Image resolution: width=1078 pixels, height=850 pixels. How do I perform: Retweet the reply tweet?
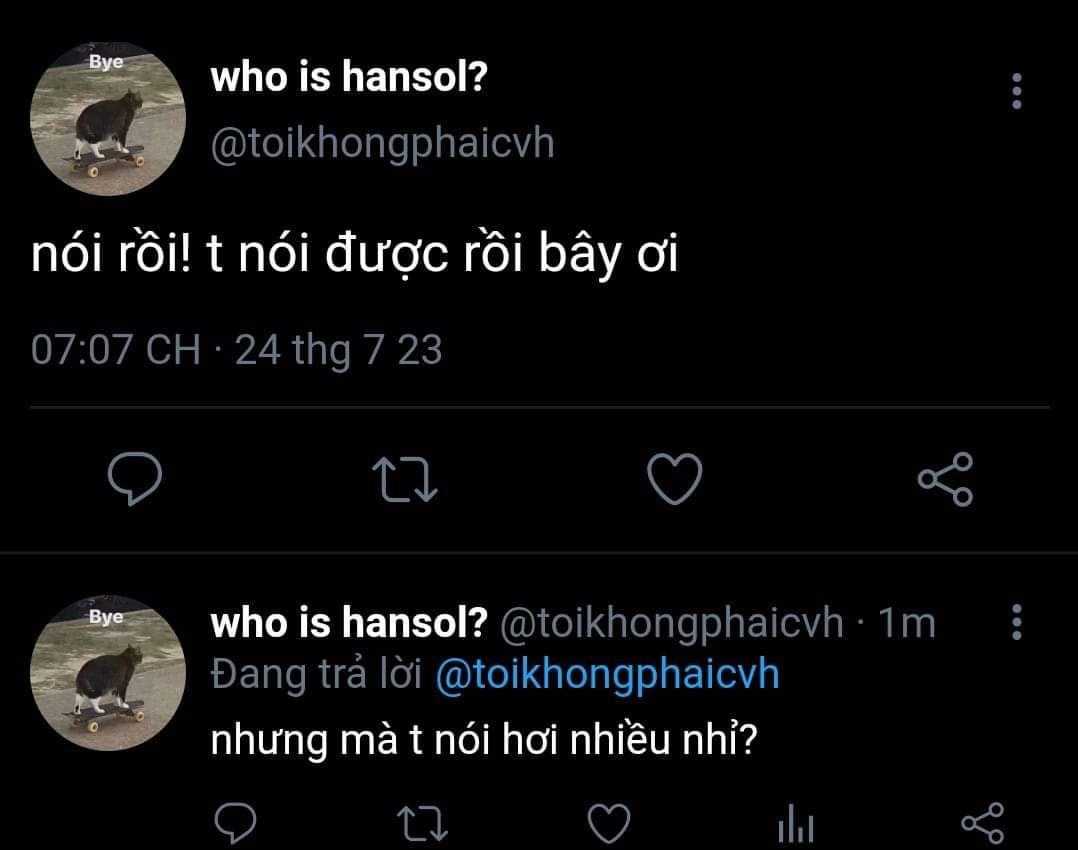(x=419, y=824)
